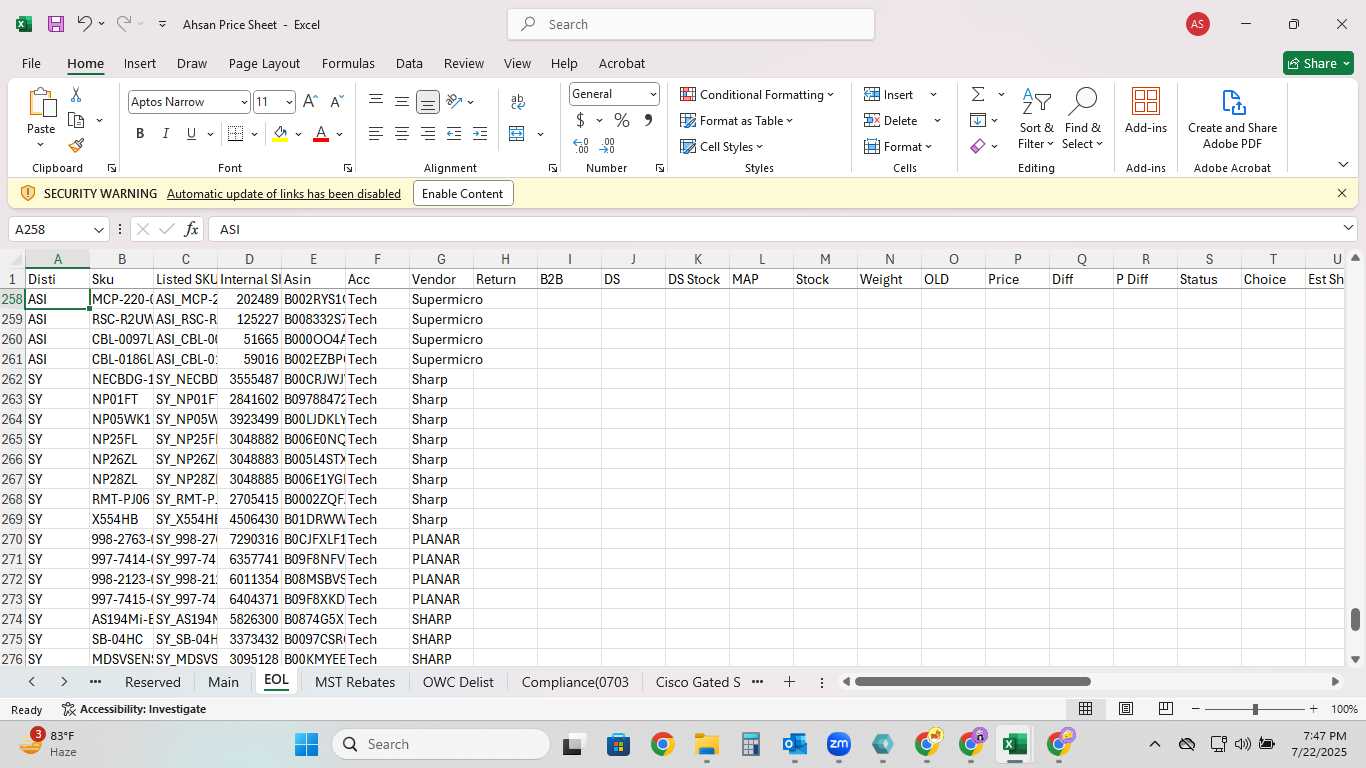This screenshot has height=768, width=1366.
Task: Open the font name dropdown
Action: [x=243, y=102]
